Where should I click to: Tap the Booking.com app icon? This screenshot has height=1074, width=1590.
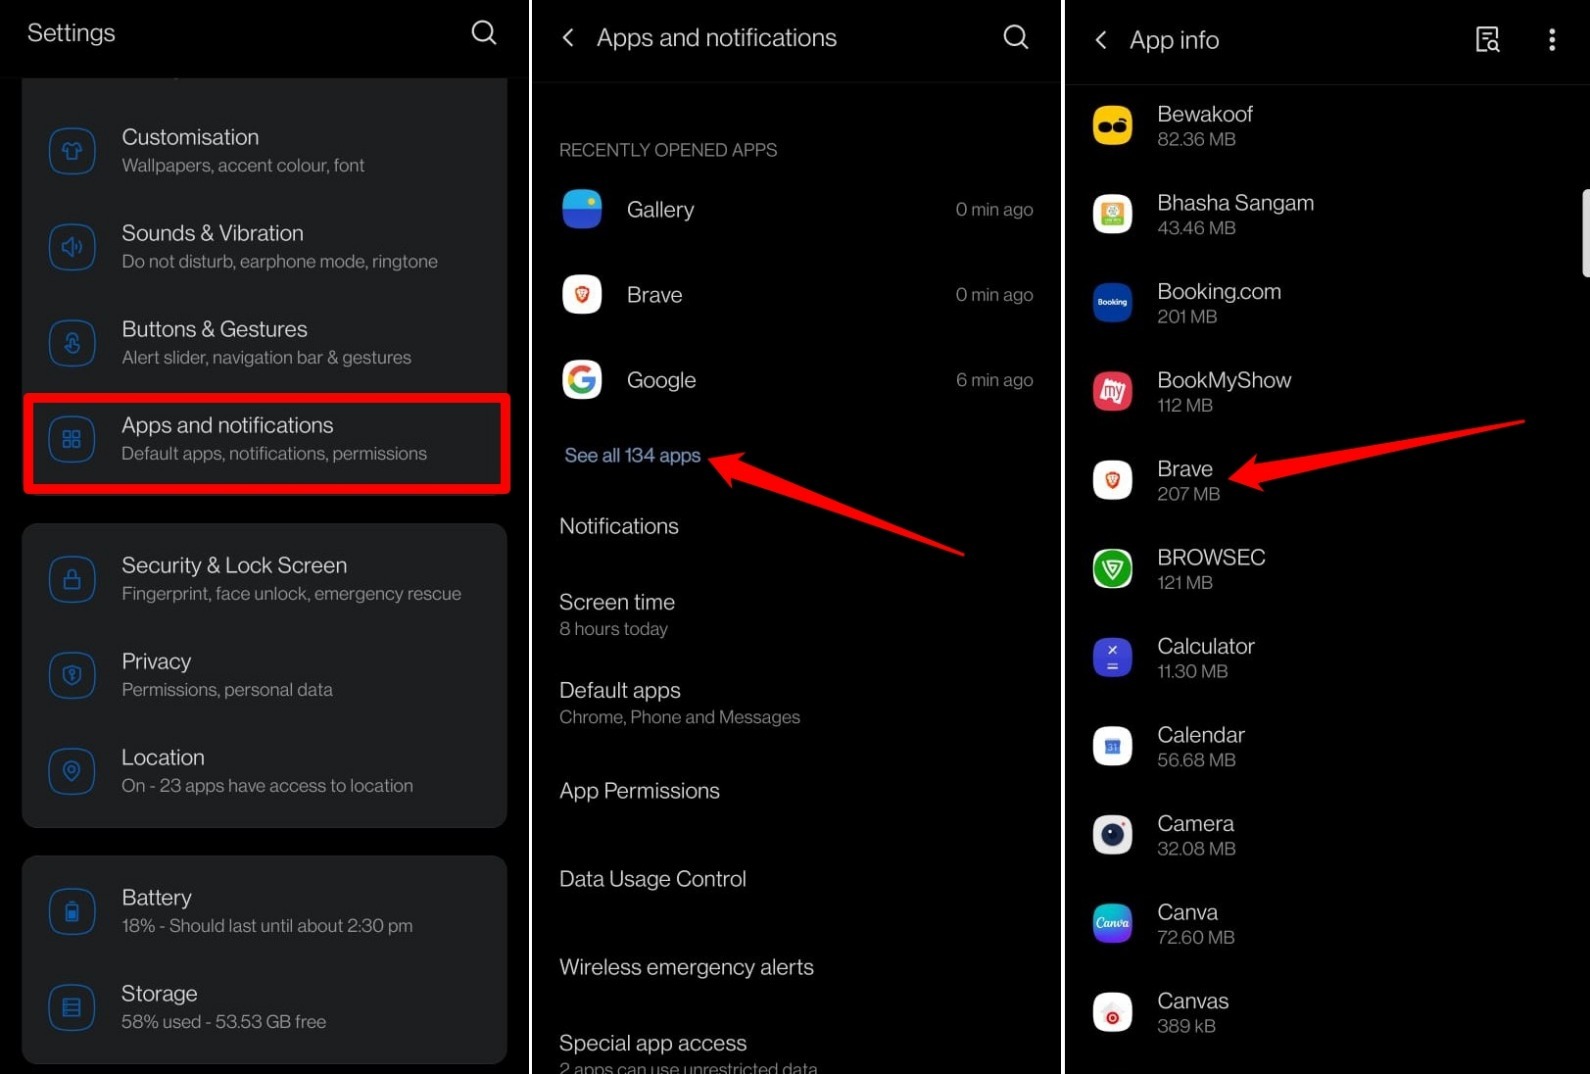tap(1112, 302)
